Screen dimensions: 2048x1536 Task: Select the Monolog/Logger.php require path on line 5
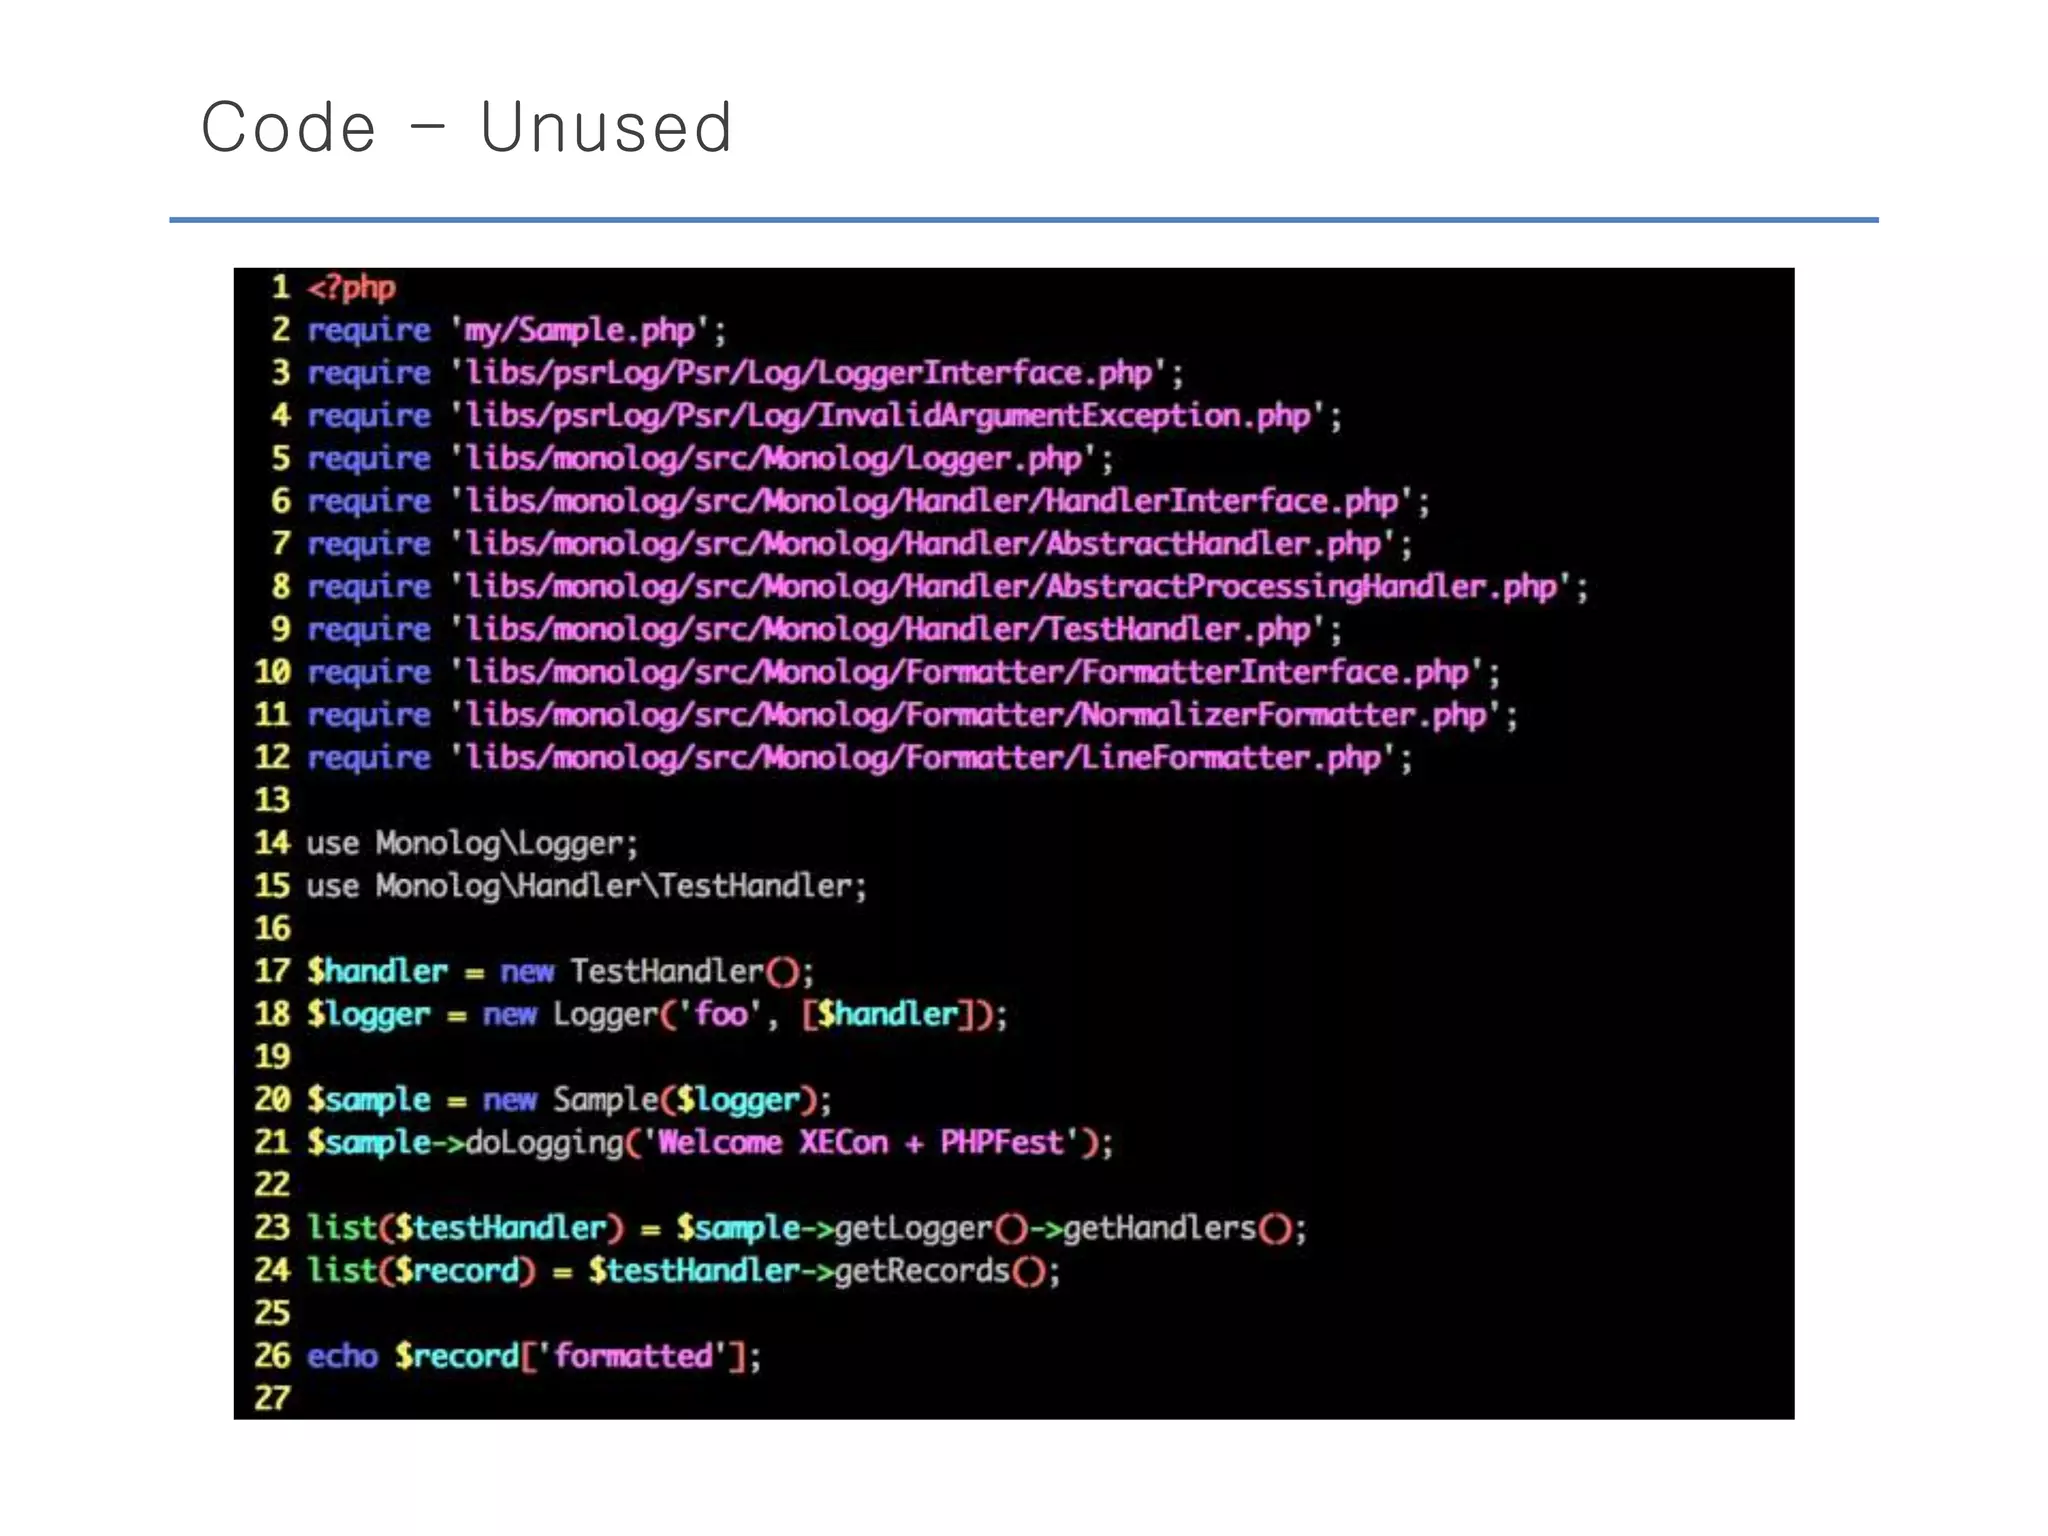tap(774, 459)
